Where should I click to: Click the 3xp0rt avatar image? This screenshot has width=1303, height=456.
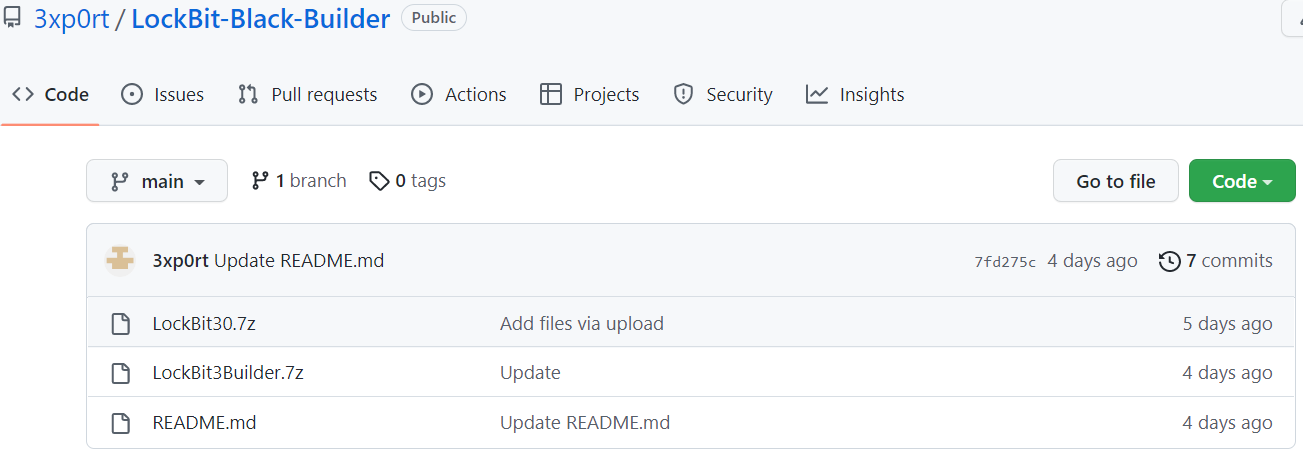[121, 261]
